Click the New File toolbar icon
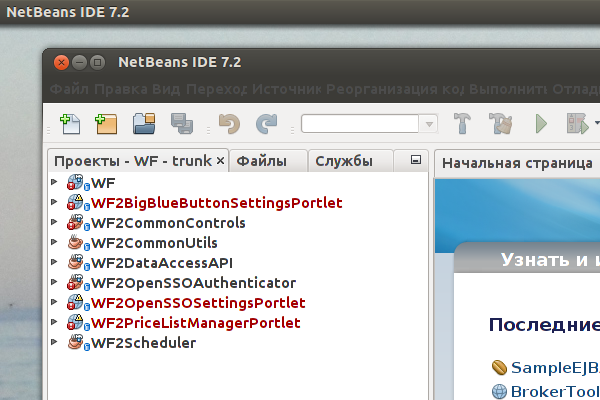Screen dimensions: 600x400 click(70, 124)
